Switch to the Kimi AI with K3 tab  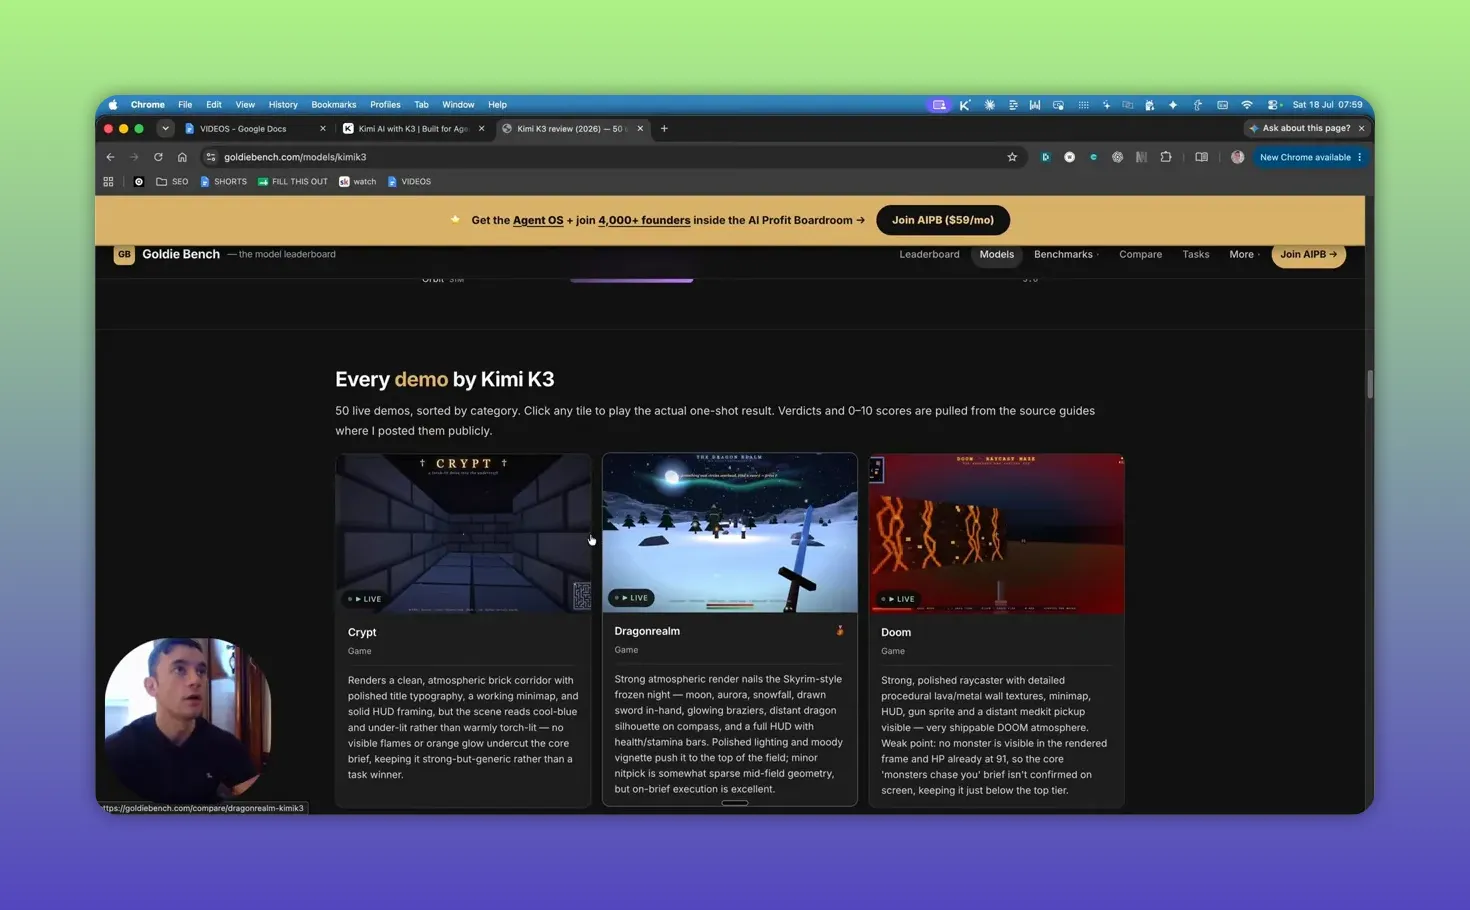(413, 128)
